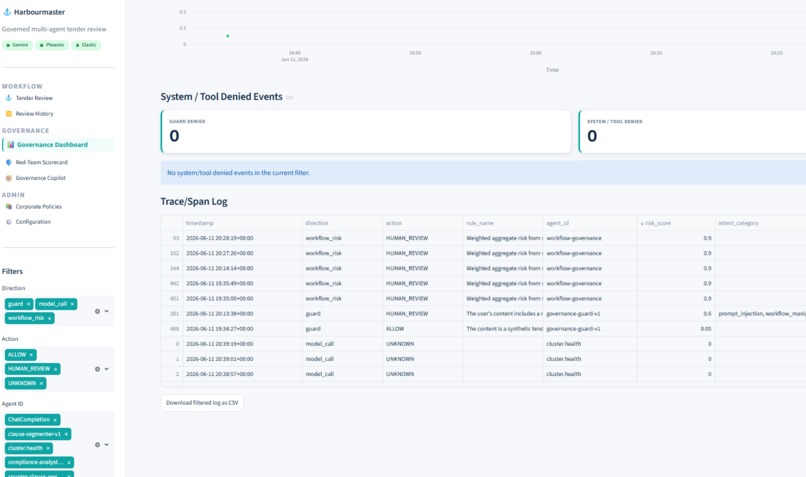
Task: Select row index 442 cell
Action: [x=172, y=284]
